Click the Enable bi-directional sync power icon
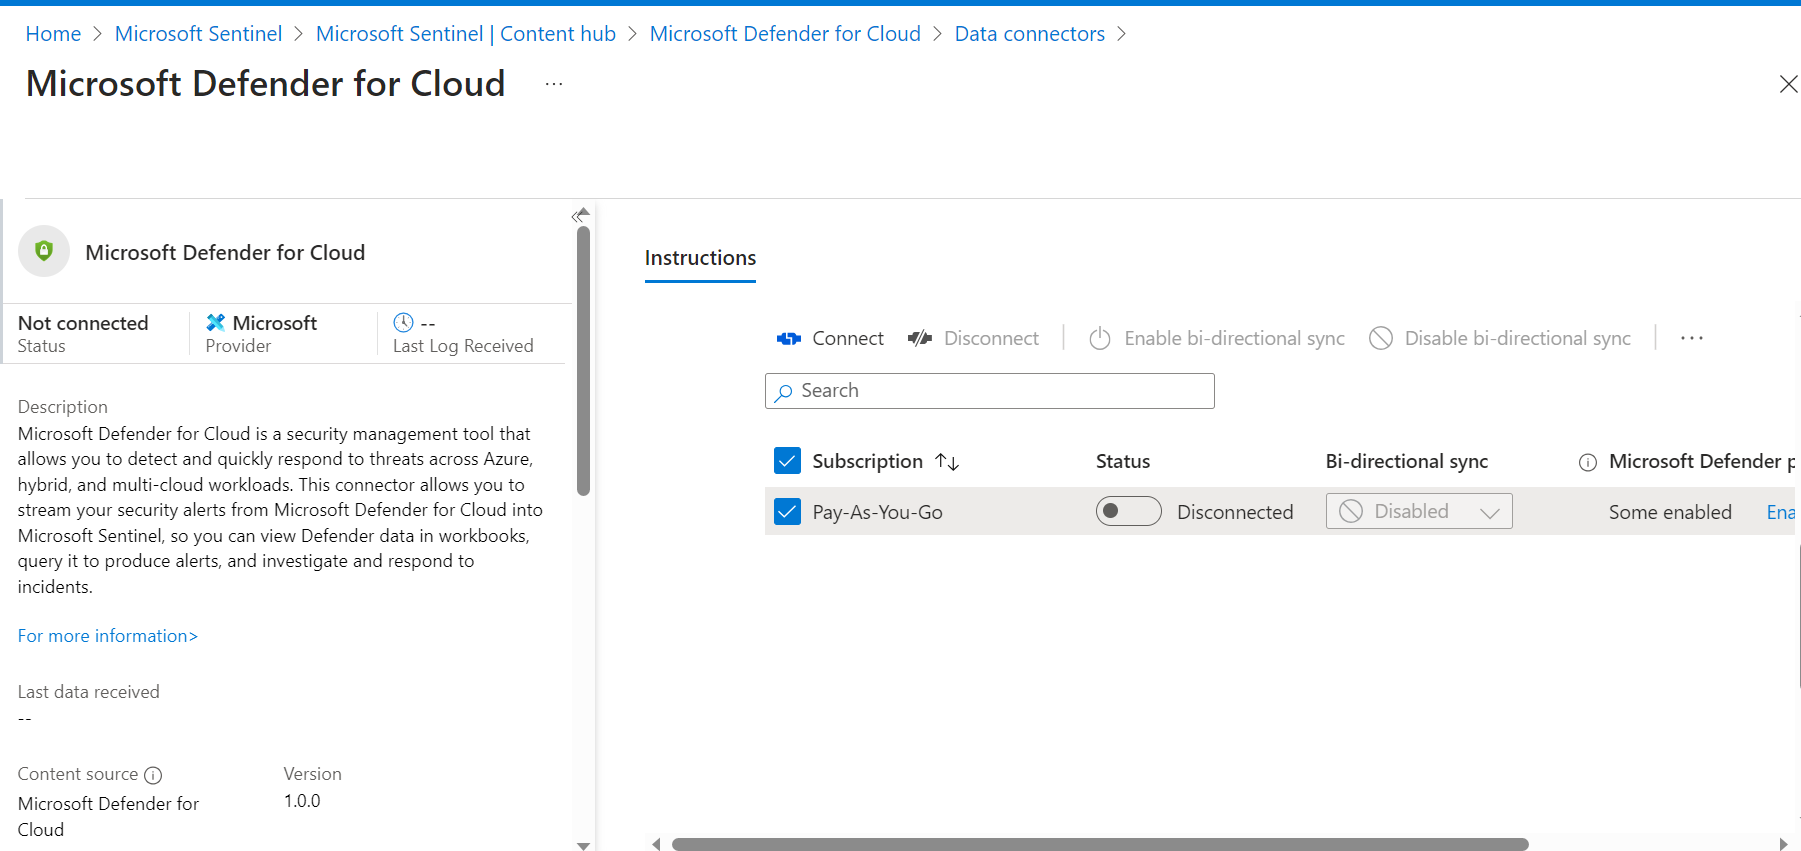 click(x=1100, y=339)
